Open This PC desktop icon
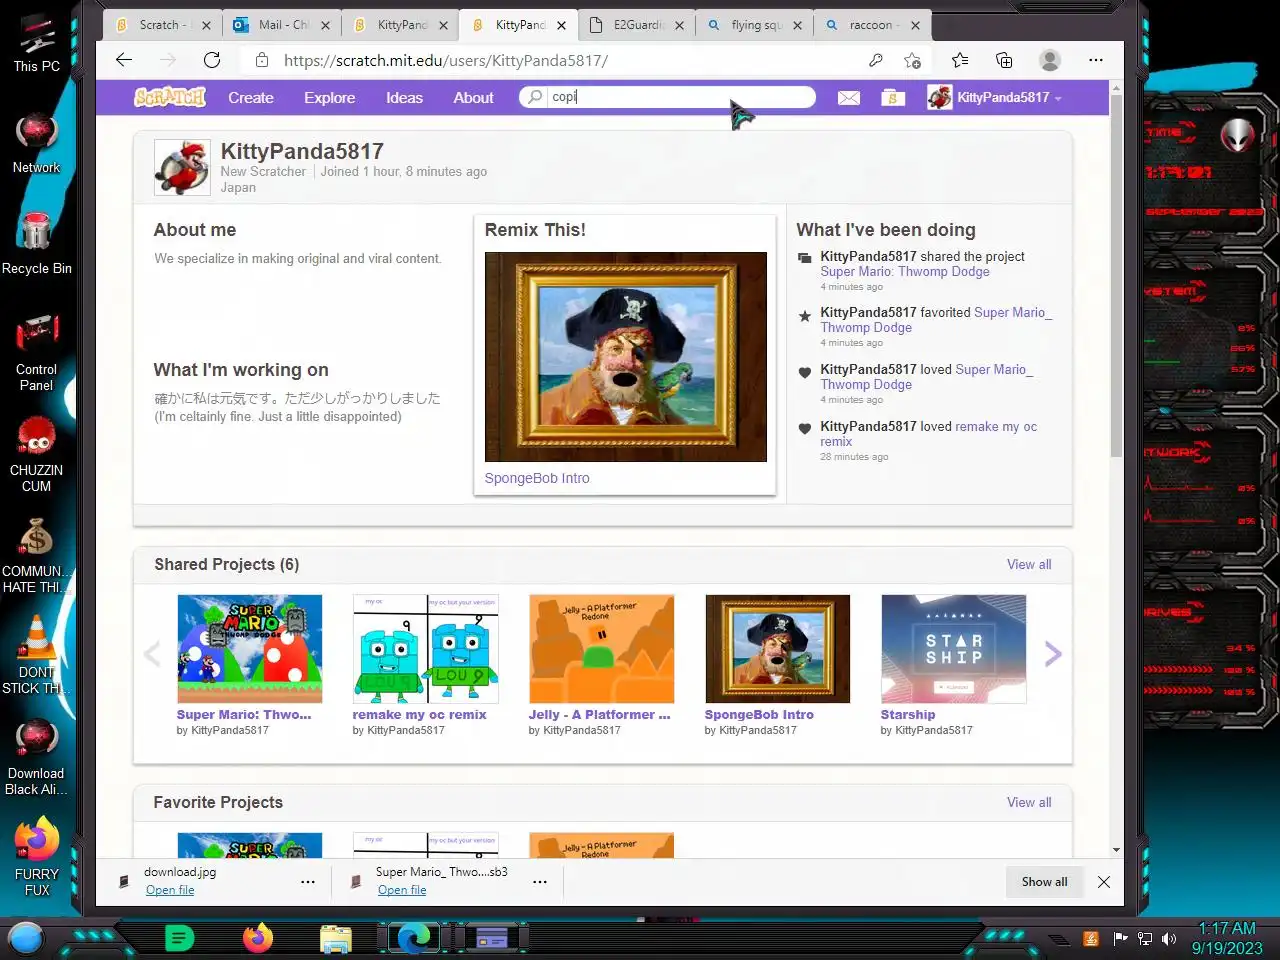The image size is (1280, 960). [37, 44]
